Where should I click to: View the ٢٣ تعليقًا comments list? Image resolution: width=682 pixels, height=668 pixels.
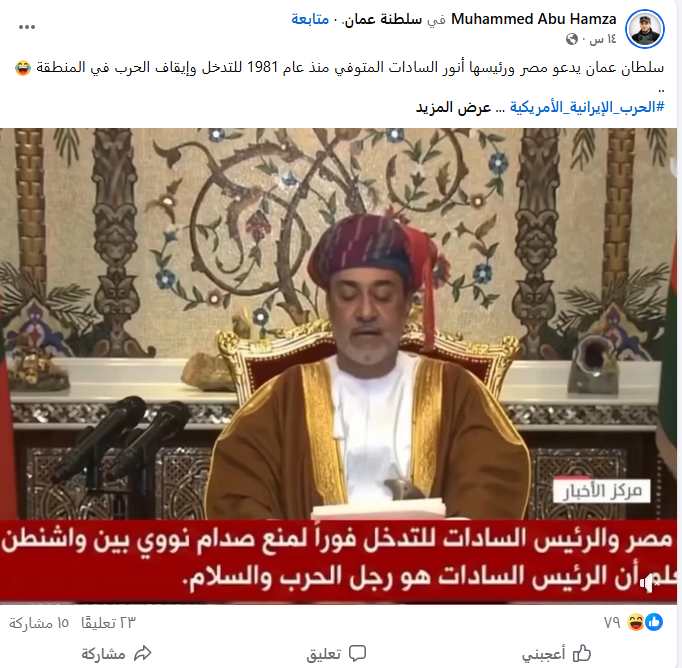pos(108,623)
